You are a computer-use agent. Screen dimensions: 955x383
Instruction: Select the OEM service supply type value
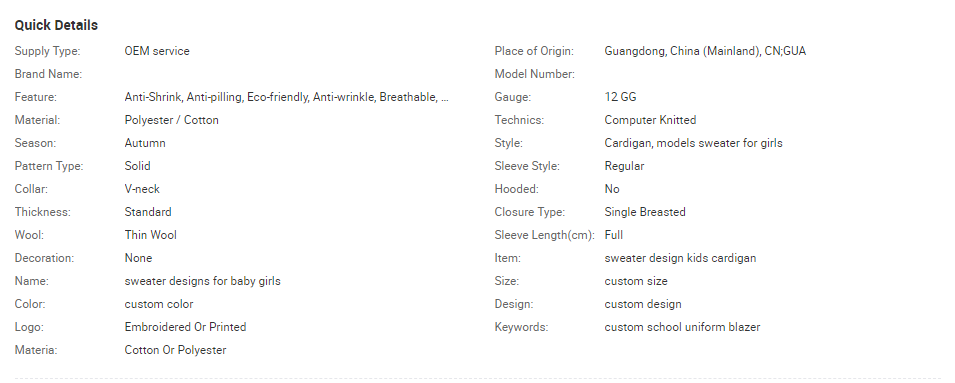[x=157, y=51]
